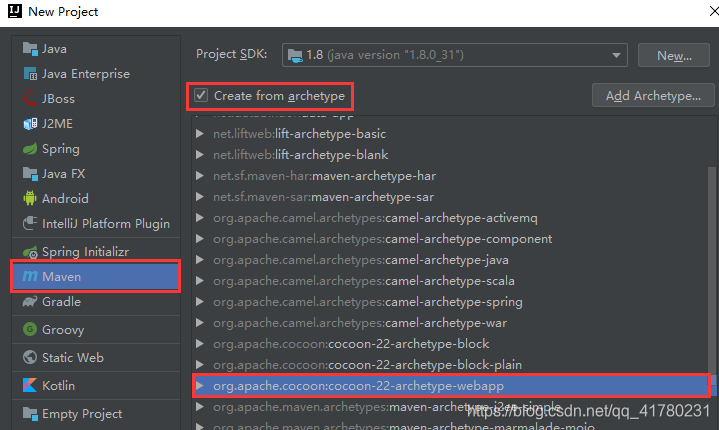
Task: Select Kotlin project type
Action: (x=96, y=386)
